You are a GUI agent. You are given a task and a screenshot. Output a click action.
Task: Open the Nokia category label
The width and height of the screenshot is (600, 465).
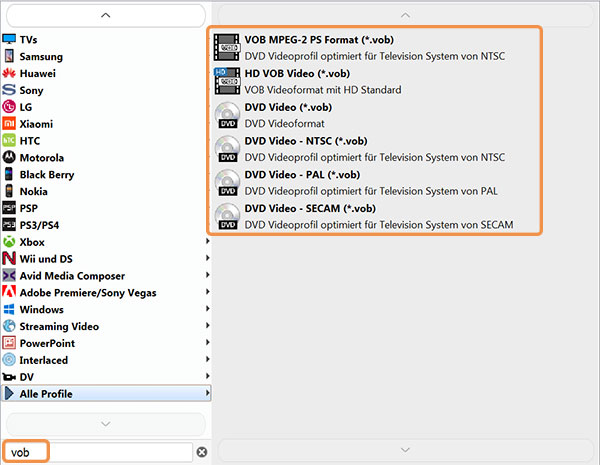coord(34,191)
